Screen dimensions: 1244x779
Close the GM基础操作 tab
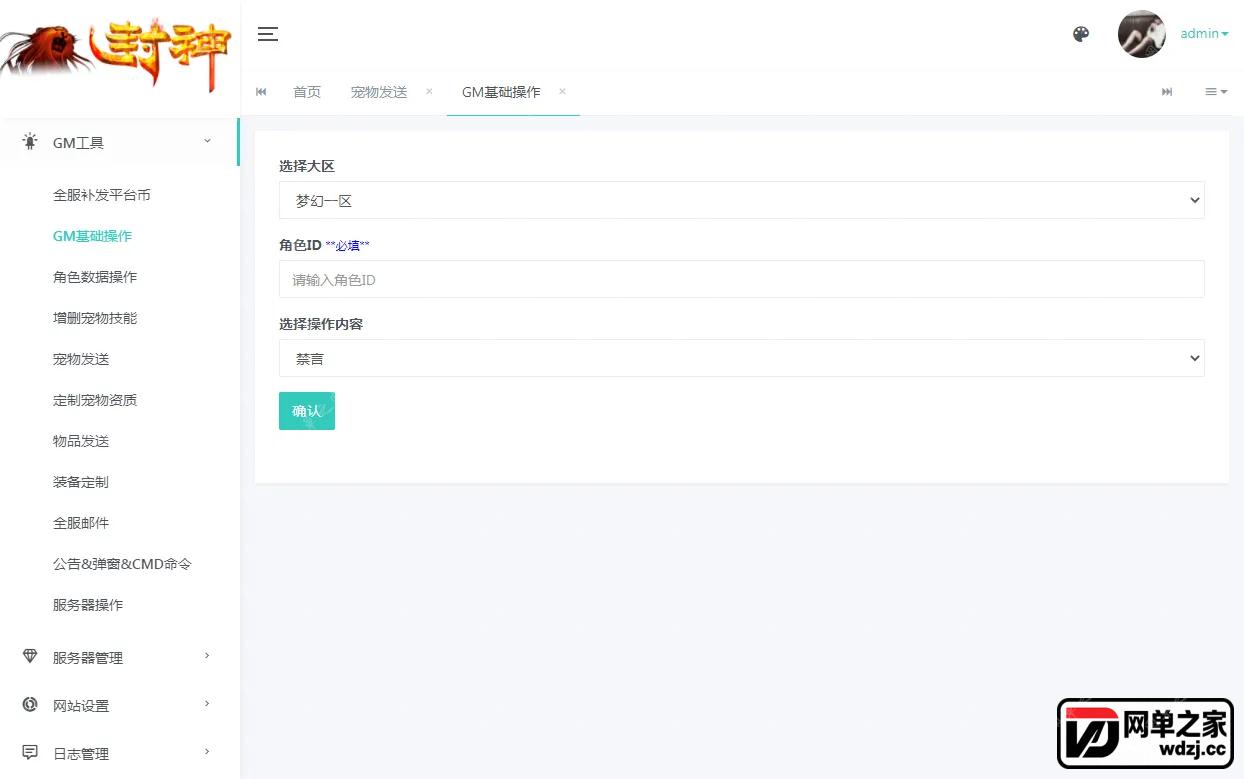click(562, 91)
